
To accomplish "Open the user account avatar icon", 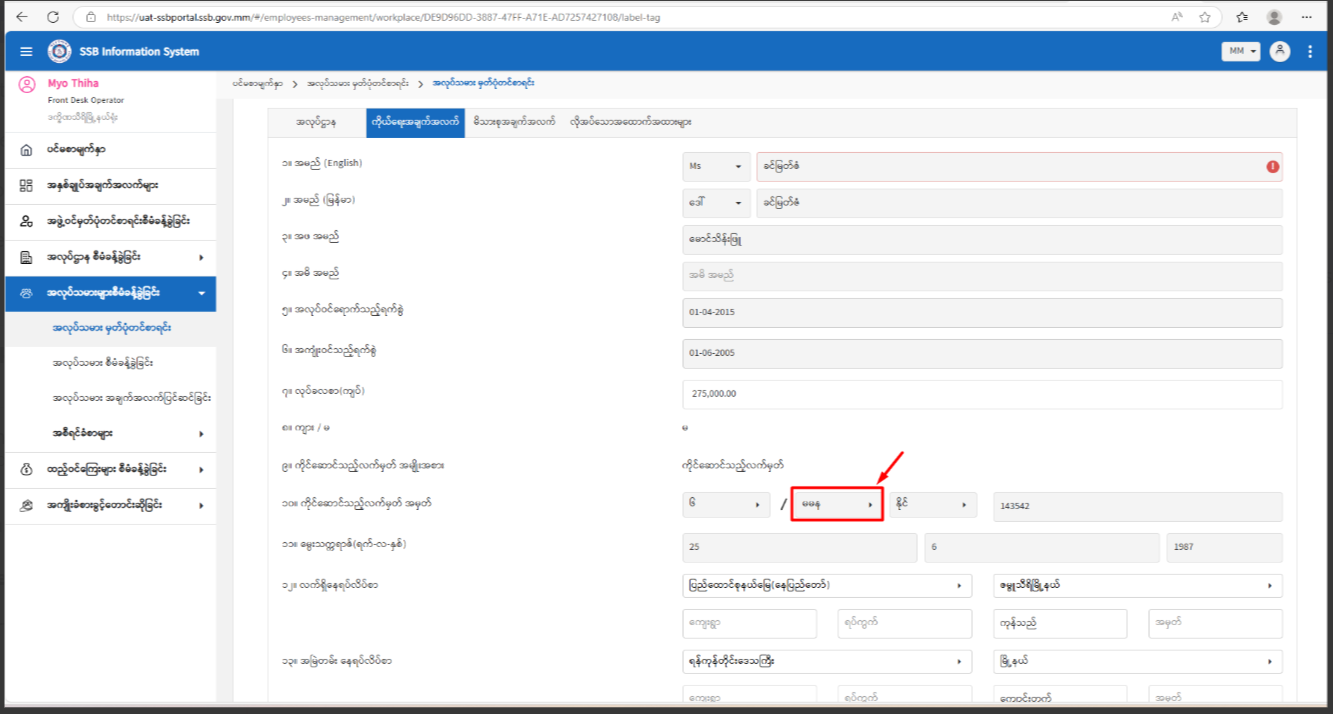I will (1279, 52).
